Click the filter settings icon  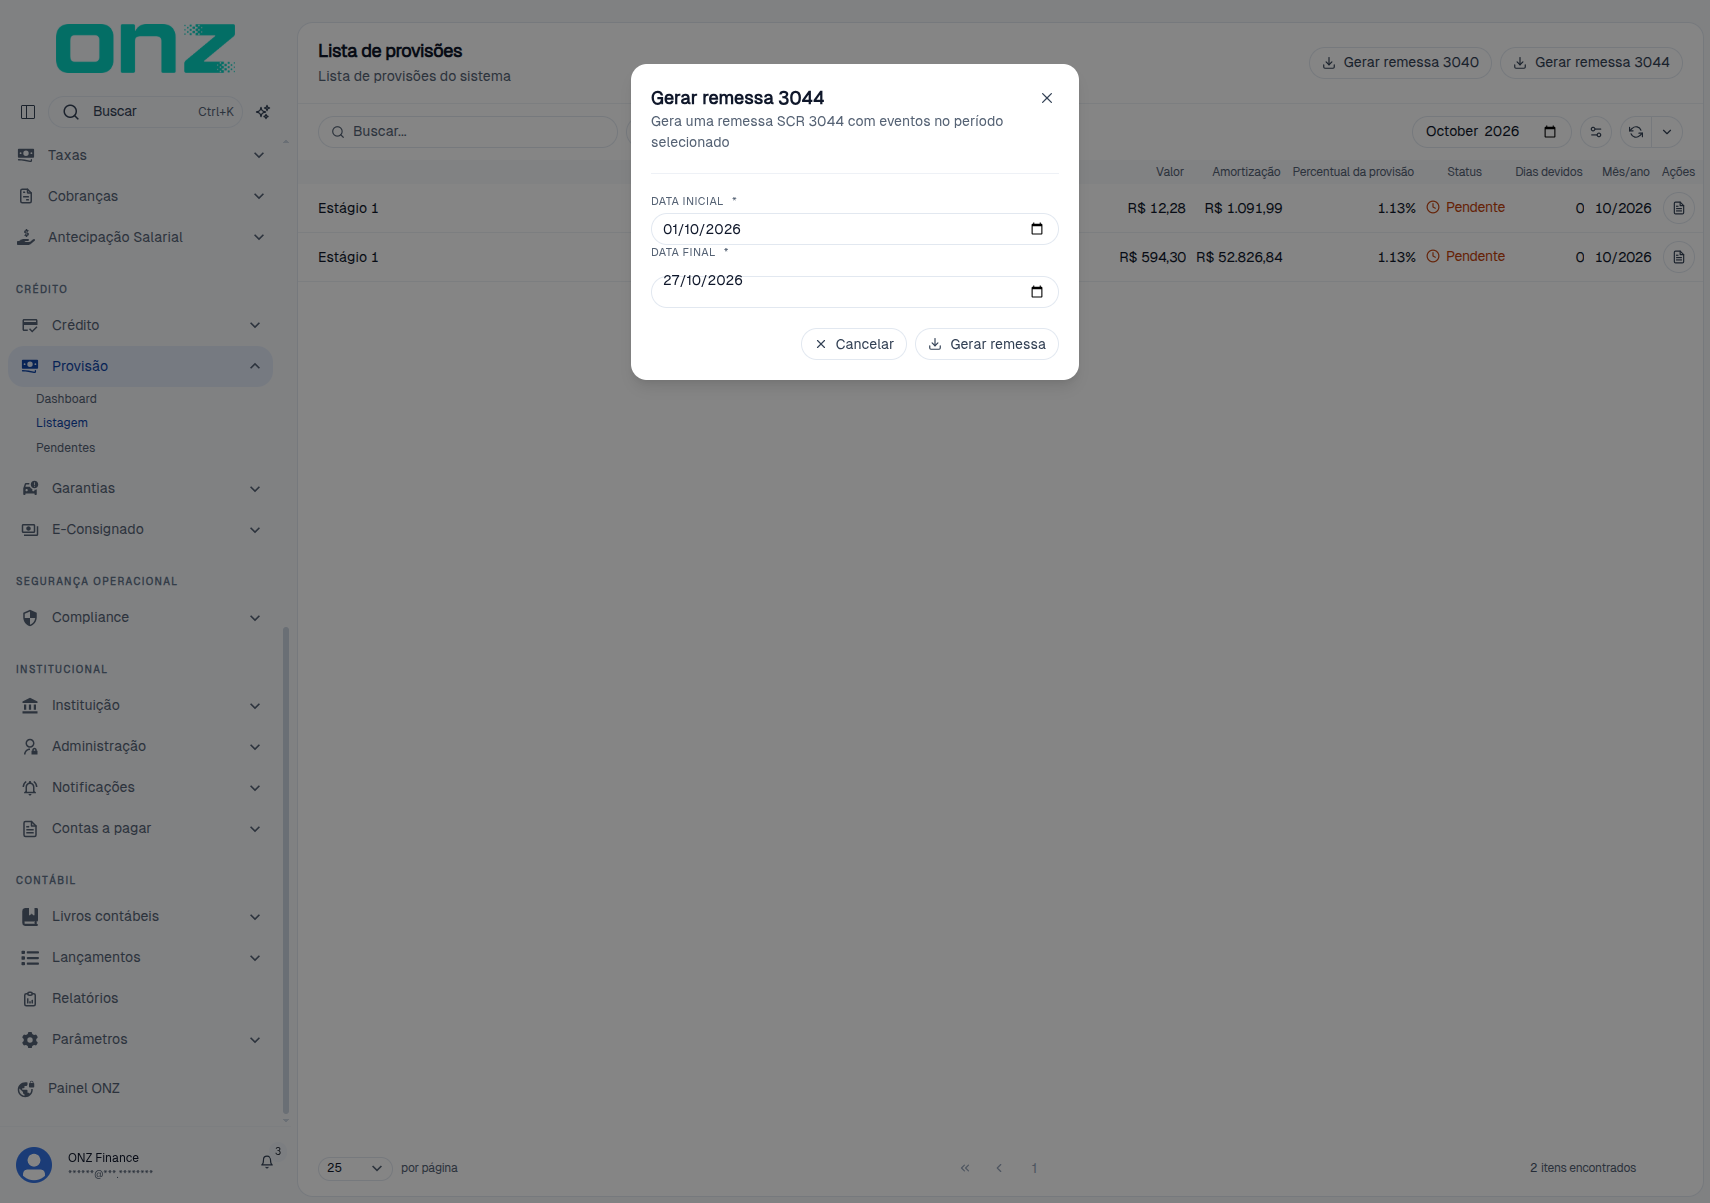tap(1596, 132)
